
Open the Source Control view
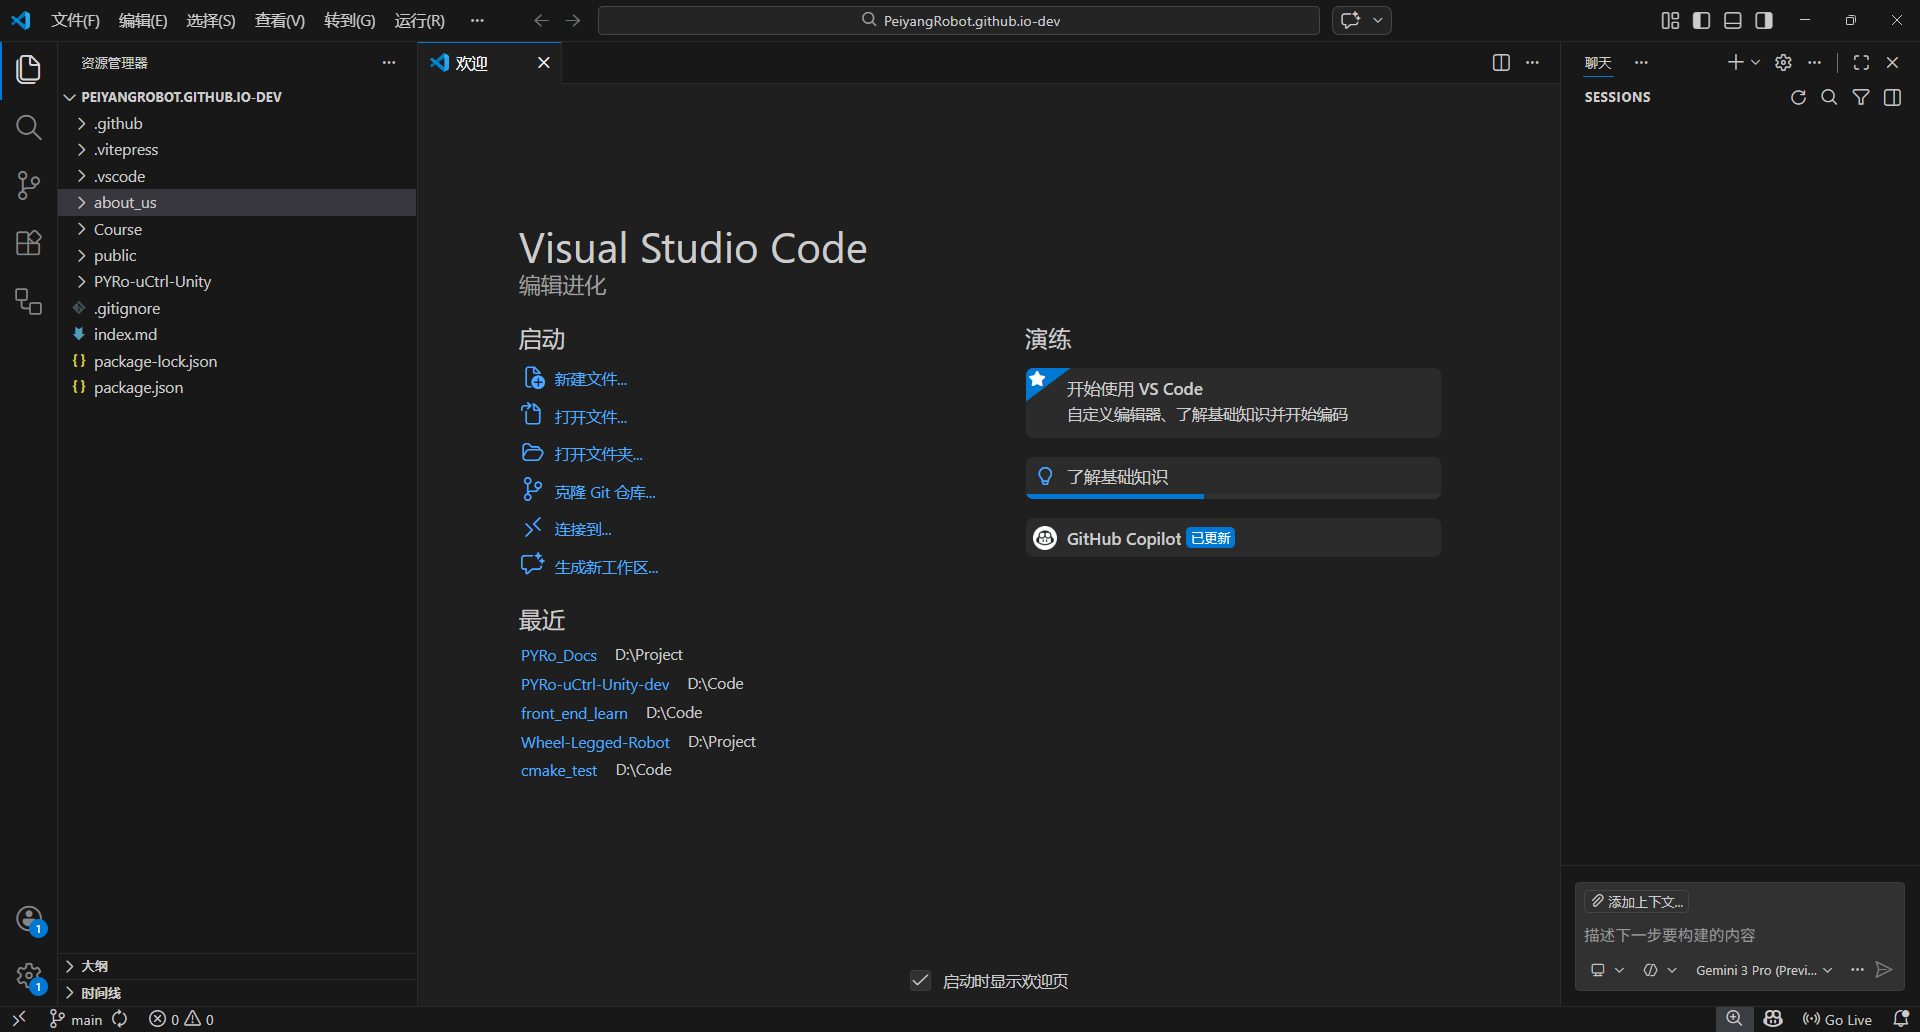click(29, 185)
